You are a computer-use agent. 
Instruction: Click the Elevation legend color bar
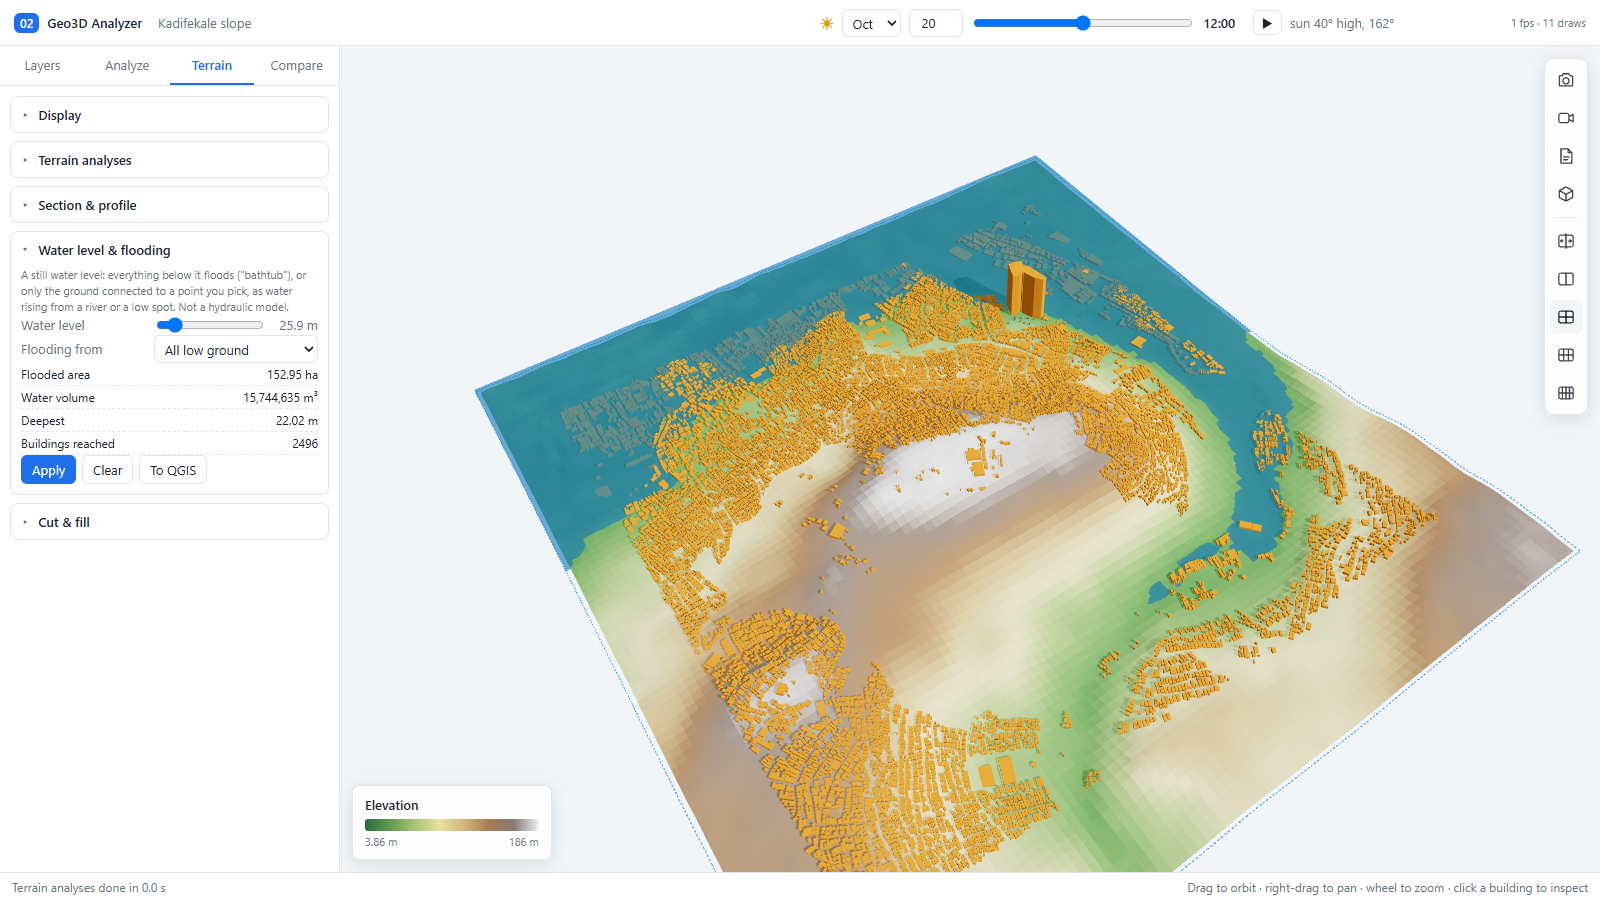[451, 825]
